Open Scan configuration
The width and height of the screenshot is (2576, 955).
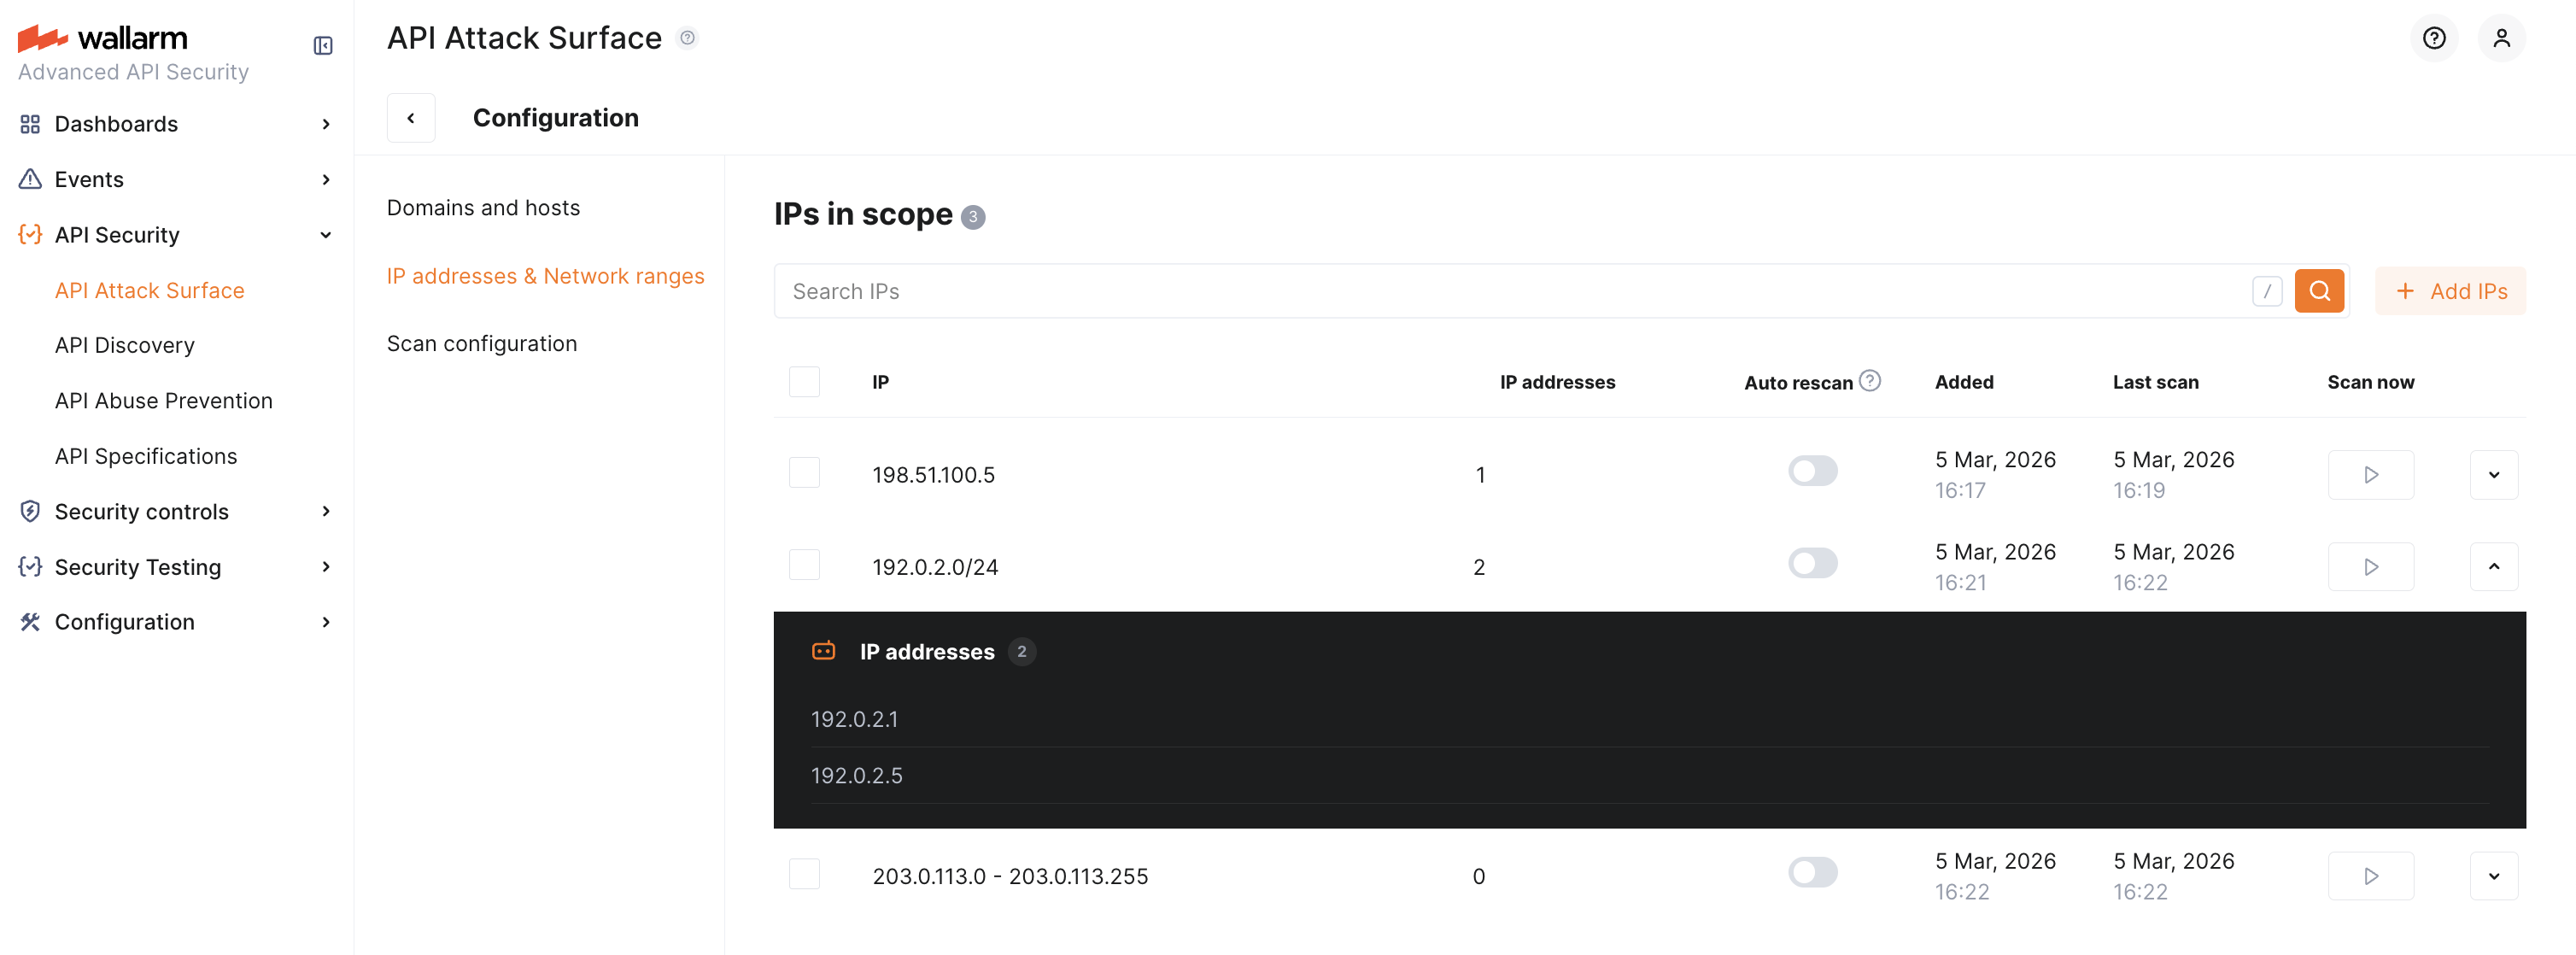point(481,342)
